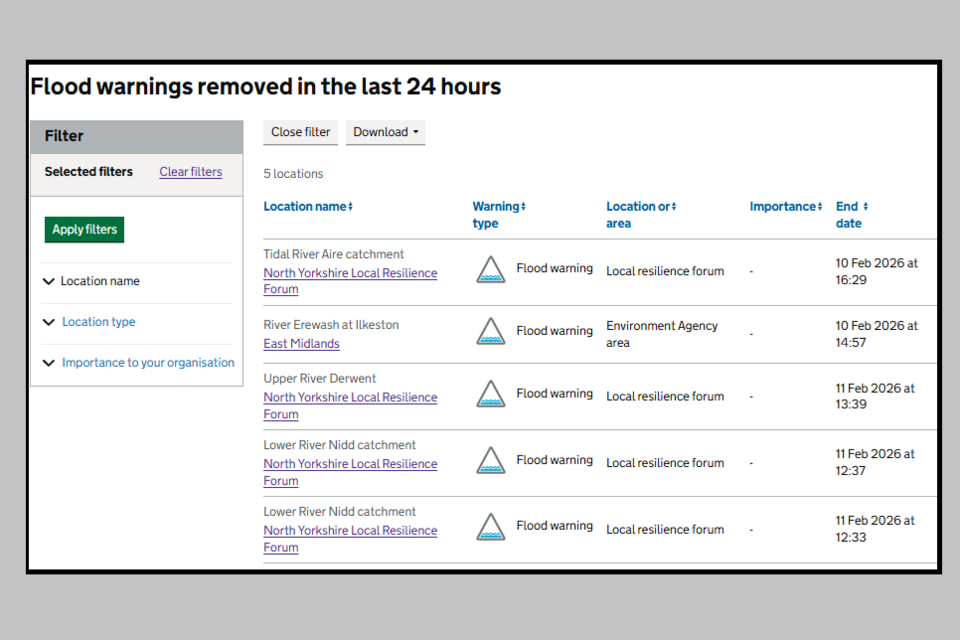The height and width of the screenshot is (640, 960).
Task: Click the green Apply filters button
Action: 85,230
